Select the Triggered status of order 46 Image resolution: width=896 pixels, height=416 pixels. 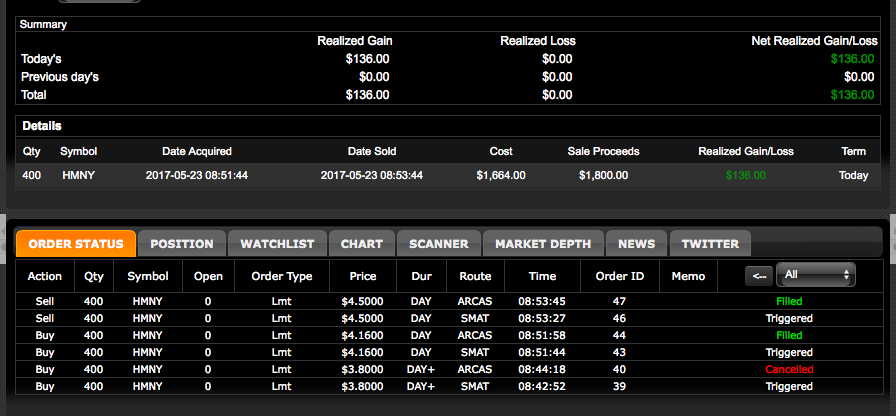(x=788, y=318)
